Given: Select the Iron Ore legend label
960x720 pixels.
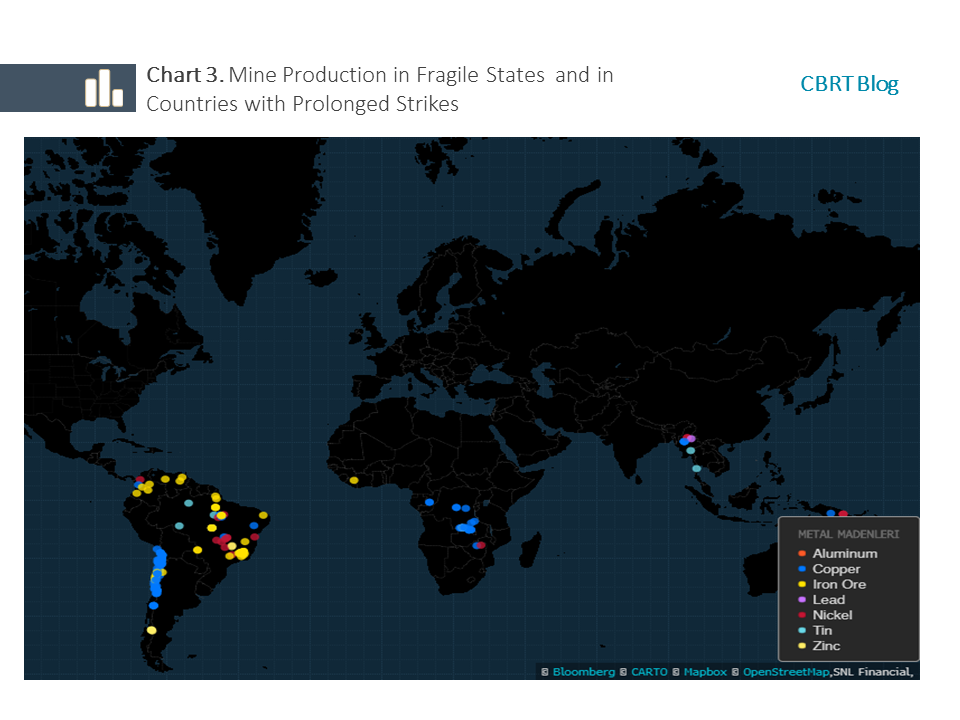Looking at the screenshot, I should click(x=839, y=584).
